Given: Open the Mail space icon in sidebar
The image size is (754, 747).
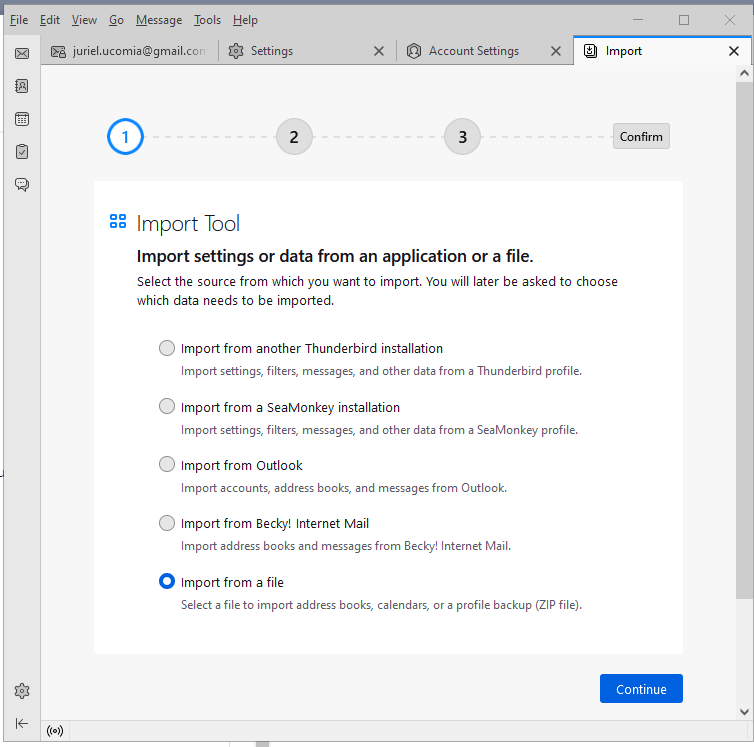Looking at the screenshot, I should pos(22,53).
